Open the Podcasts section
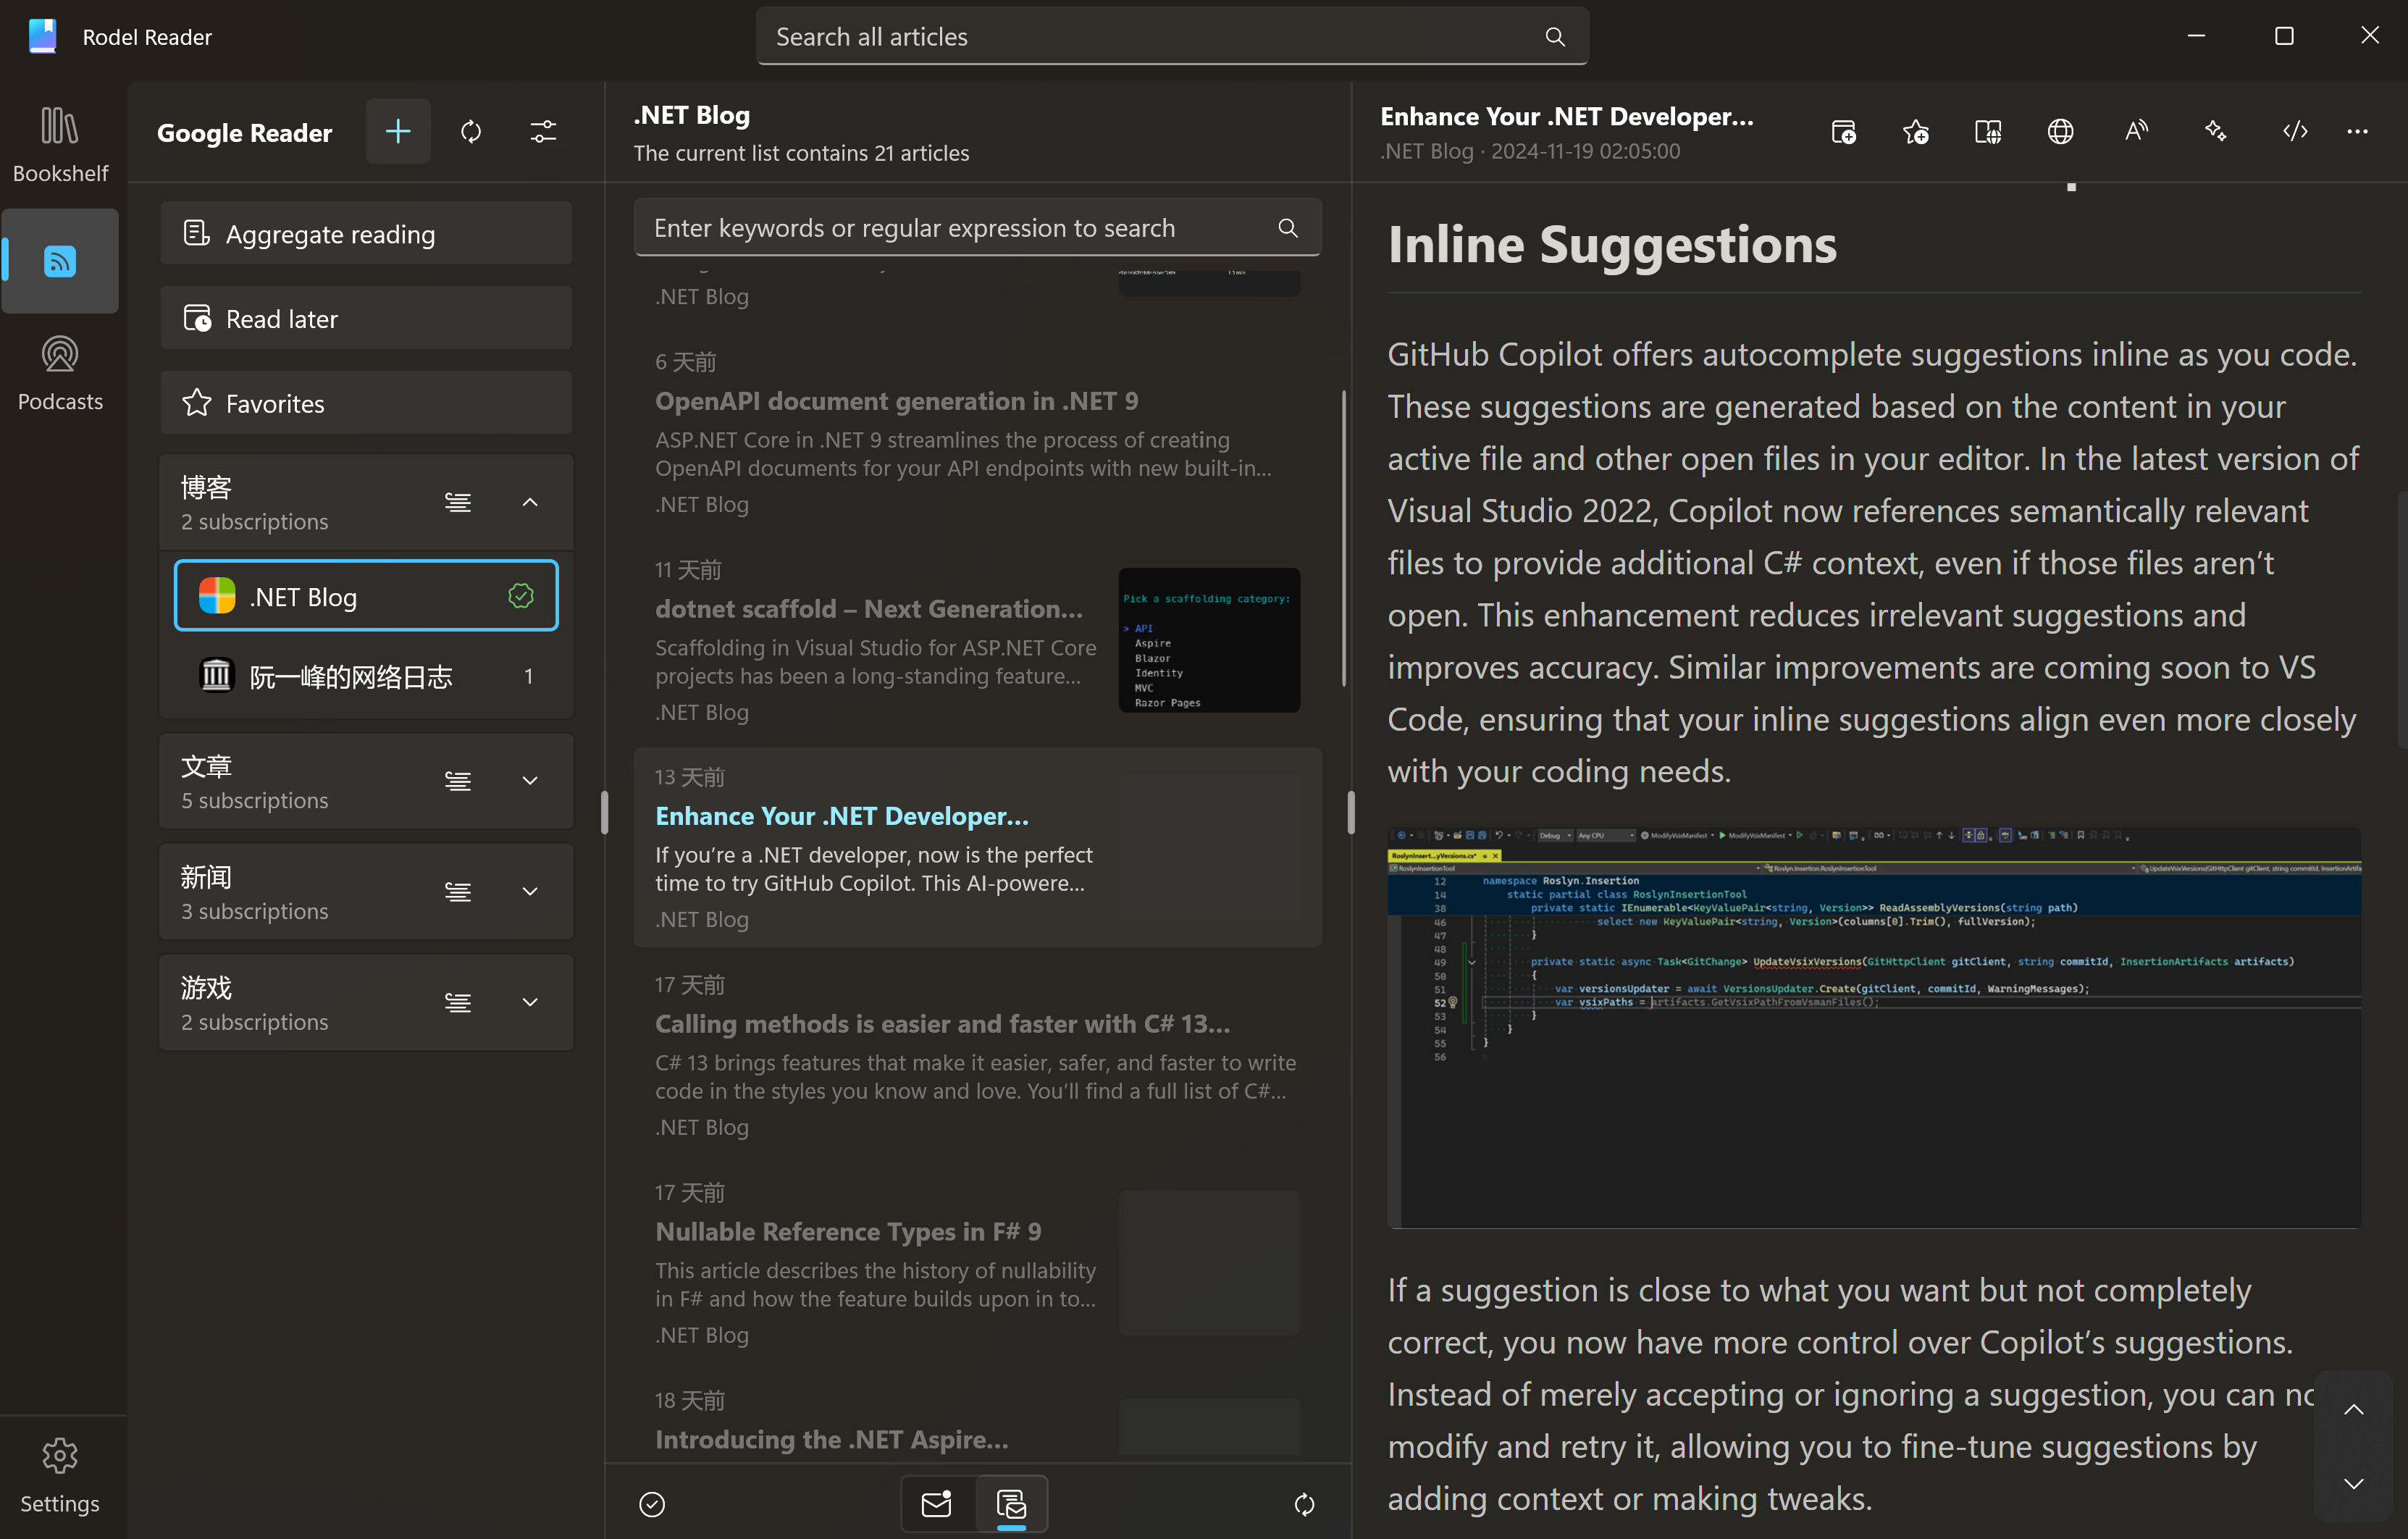 click(x=60, y=372)
